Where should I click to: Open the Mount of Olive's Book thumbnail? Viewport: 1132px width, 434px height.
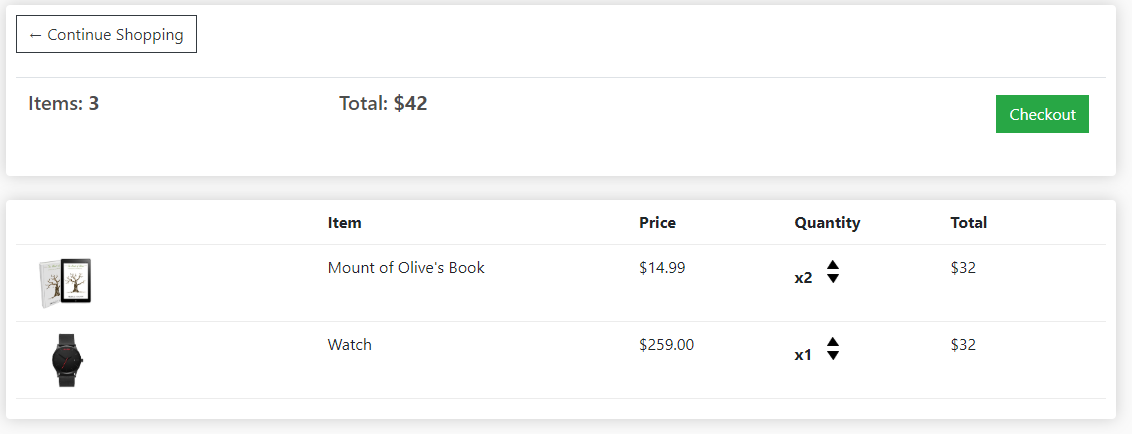point(65,283)
